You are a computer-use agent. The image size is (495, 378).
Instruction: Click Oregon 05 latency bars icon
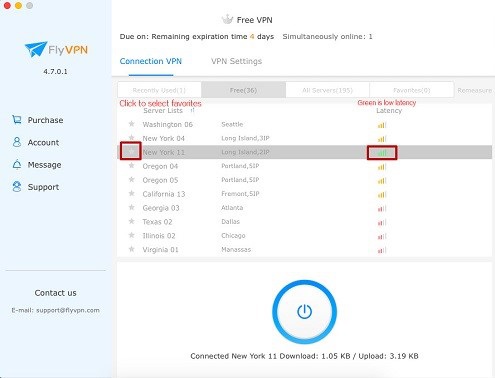click(382, 181)
